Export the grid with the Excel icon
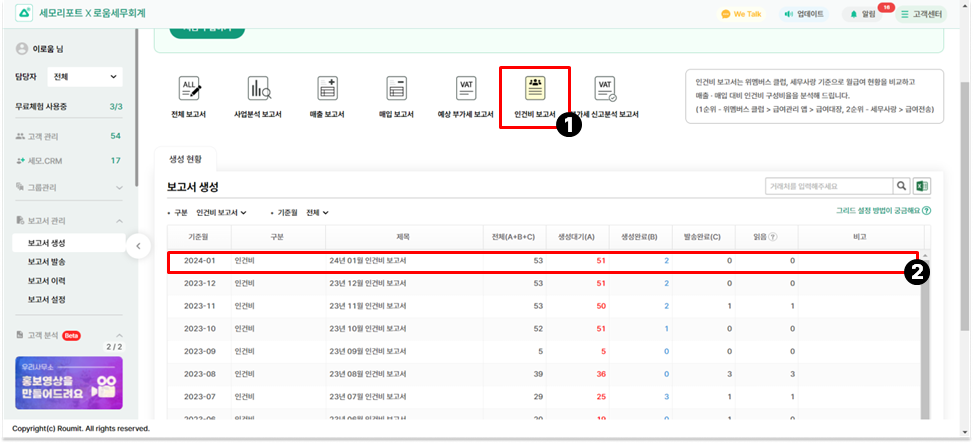 [x=922, y=186]
